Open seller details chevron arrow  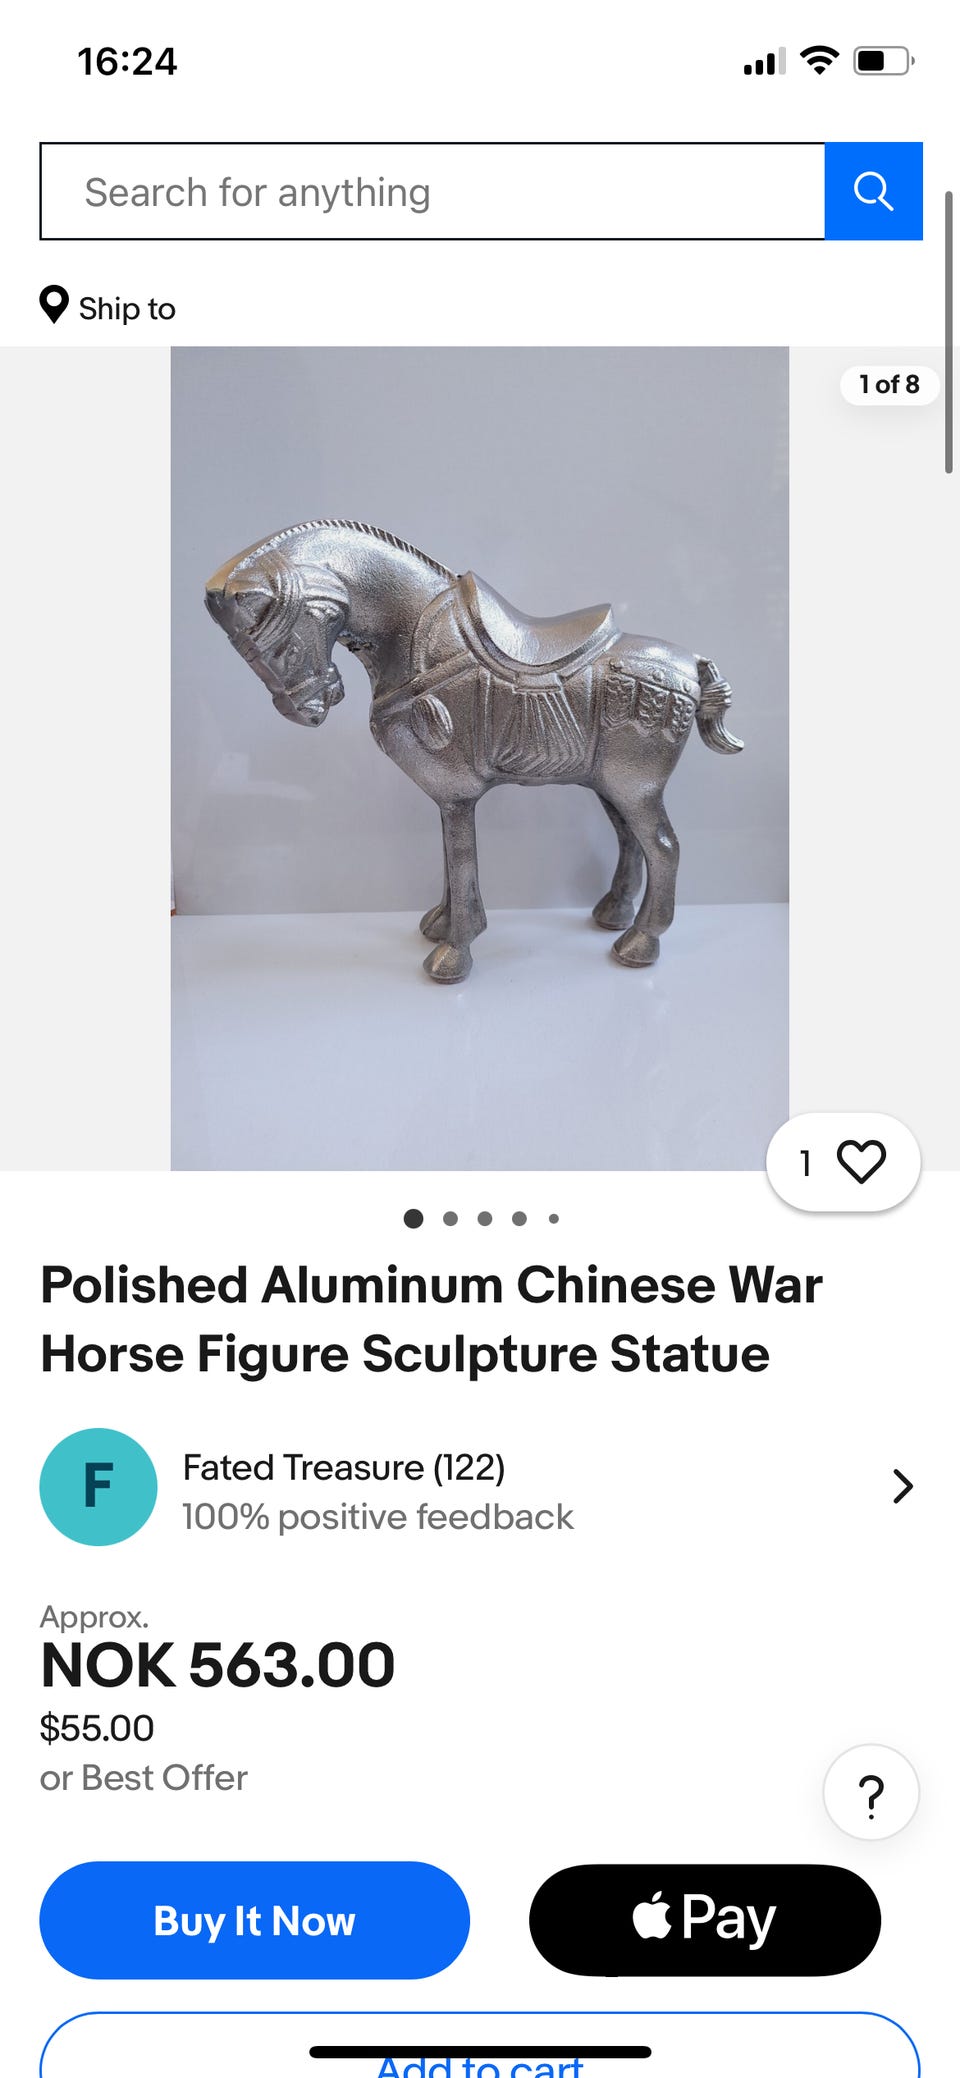[x=903, y=1487]
